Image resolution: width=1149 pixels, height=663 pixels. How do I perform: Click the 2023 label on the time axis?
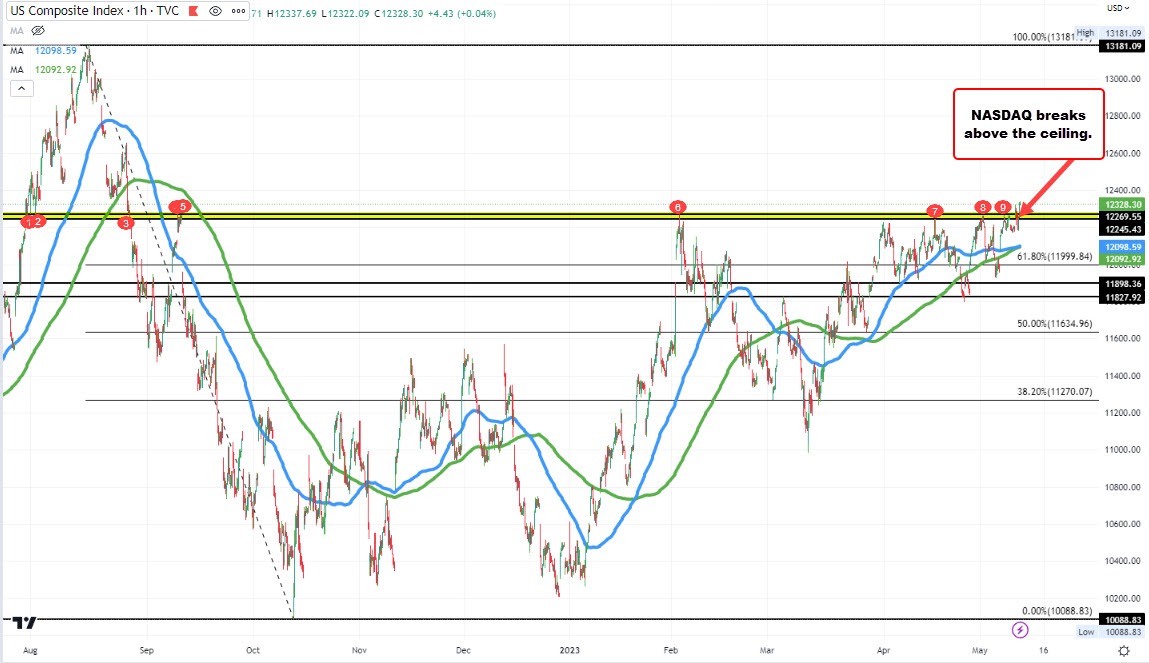pos(569,650)
